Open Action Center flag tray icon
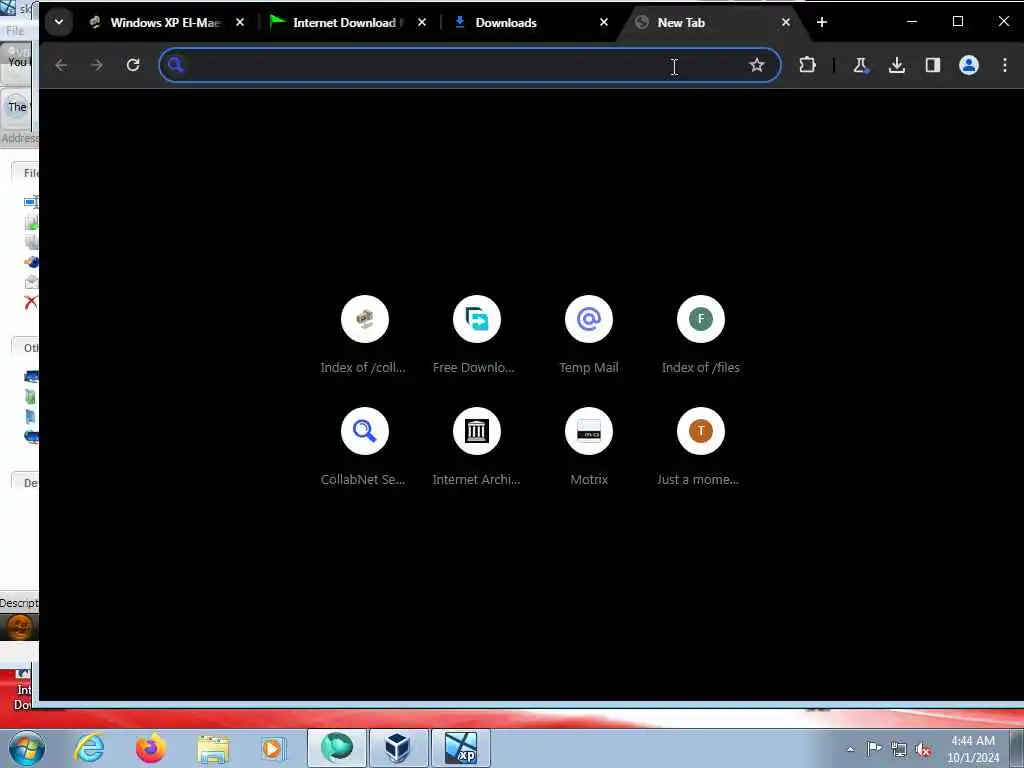 874,749
